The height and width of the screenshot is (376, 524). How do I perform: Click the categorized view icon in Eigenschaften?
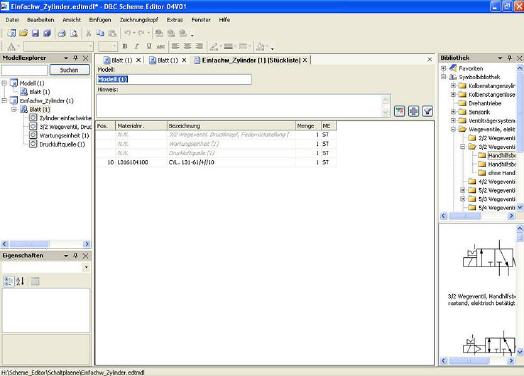[8, 281]
